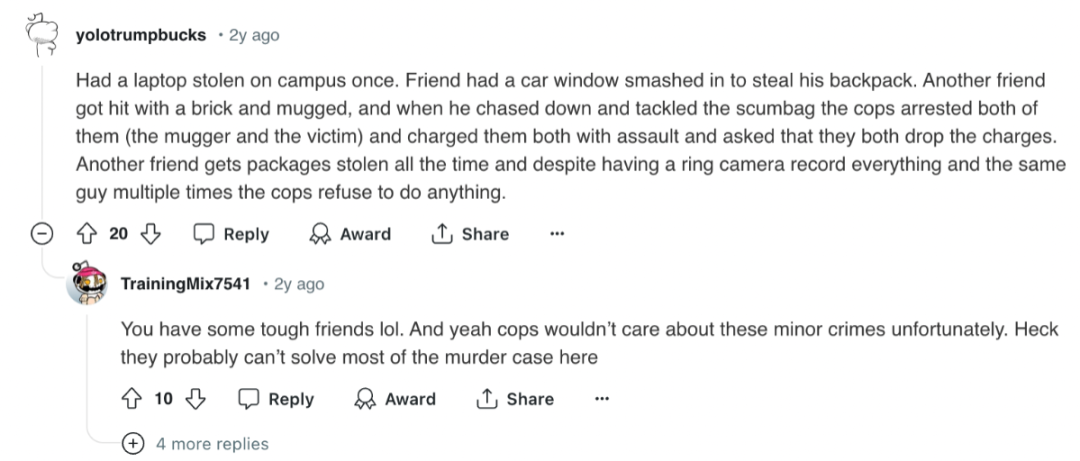This screenshot has width=1080, height=461.
Task: Open TrainingMix7541 username link
Action: tap(185, 284)
